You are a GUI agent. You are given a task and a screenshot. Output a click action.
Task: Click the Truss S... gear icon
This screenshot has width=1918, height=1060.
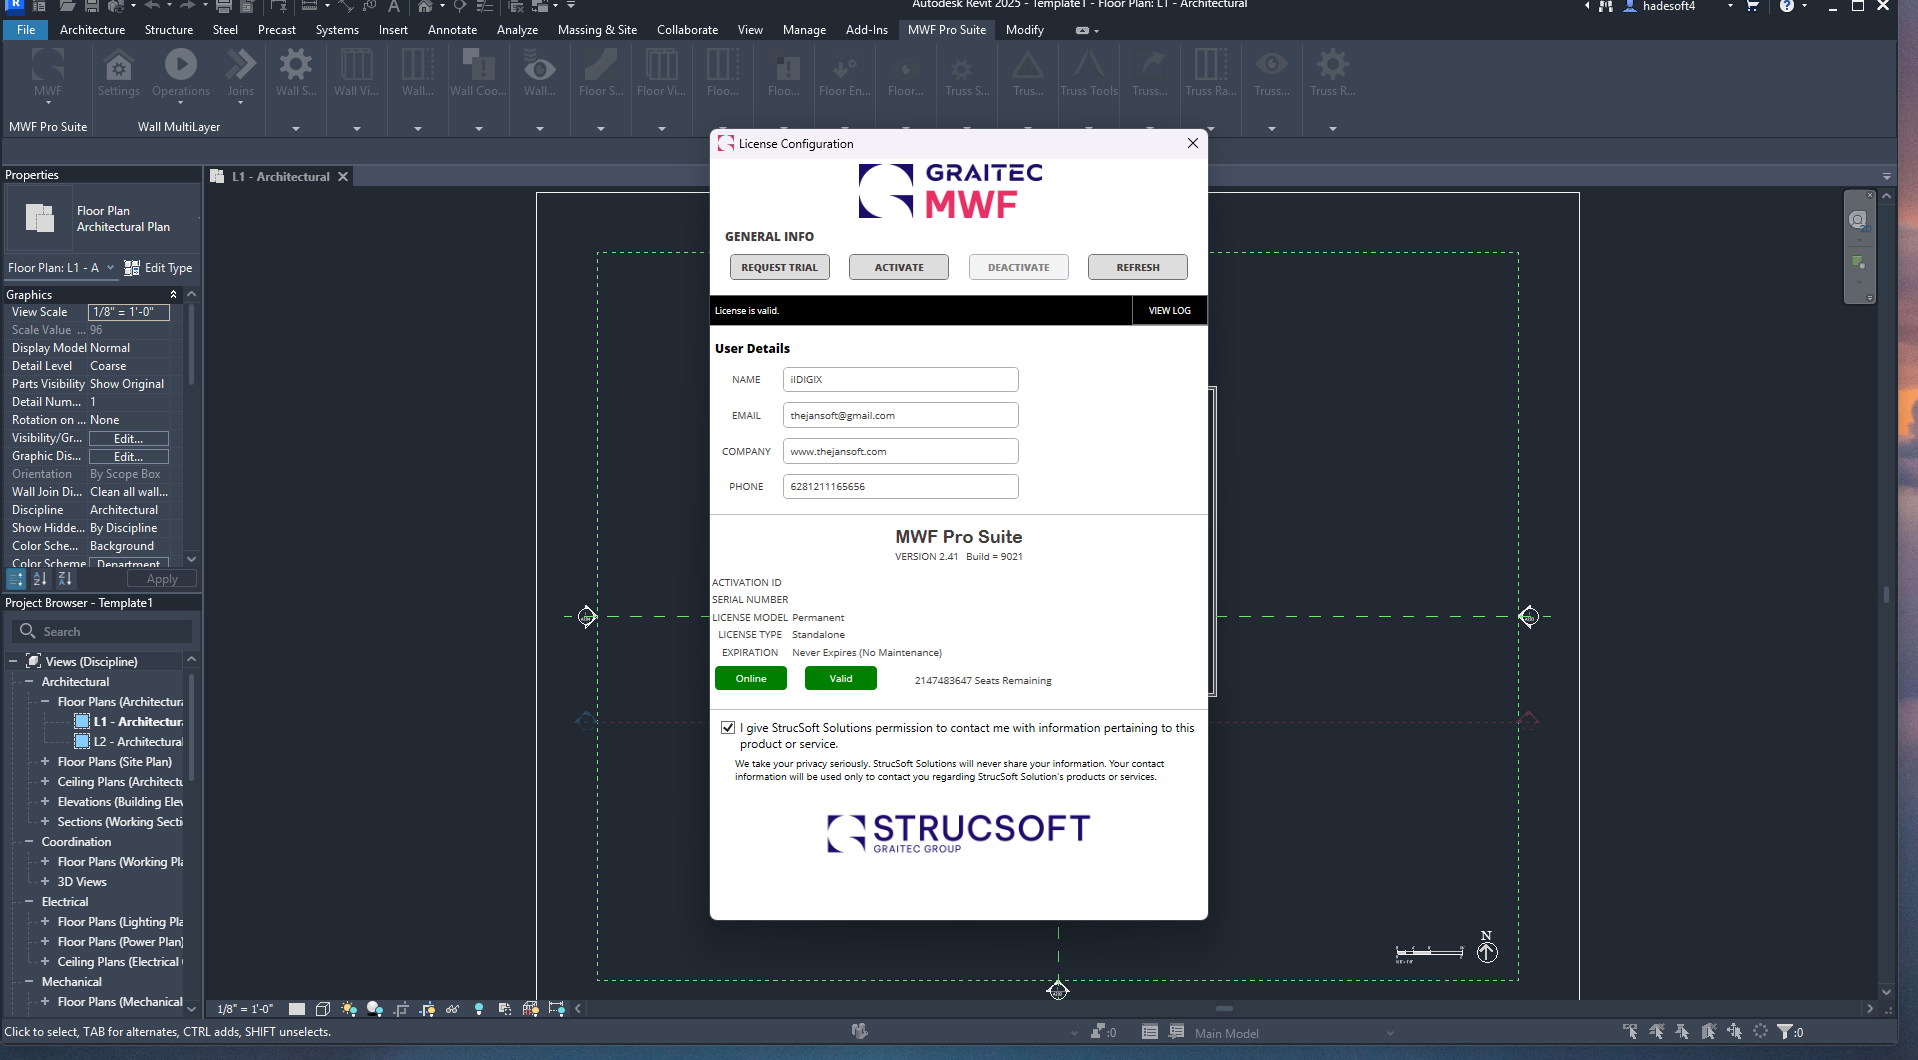tap(961, 68)
